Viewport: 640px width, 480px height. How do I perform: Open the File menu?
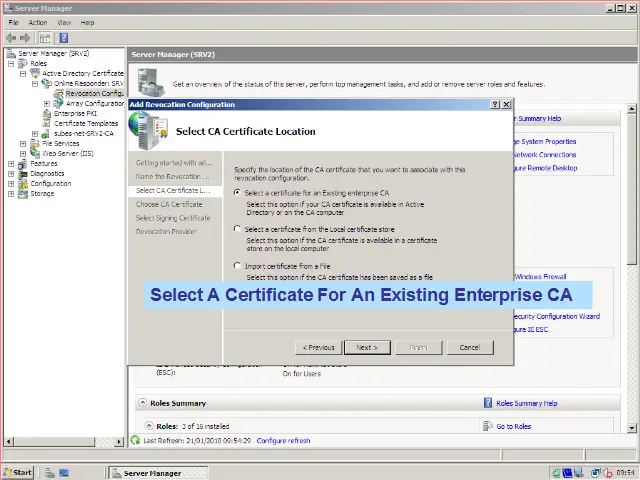pos(13,22)
